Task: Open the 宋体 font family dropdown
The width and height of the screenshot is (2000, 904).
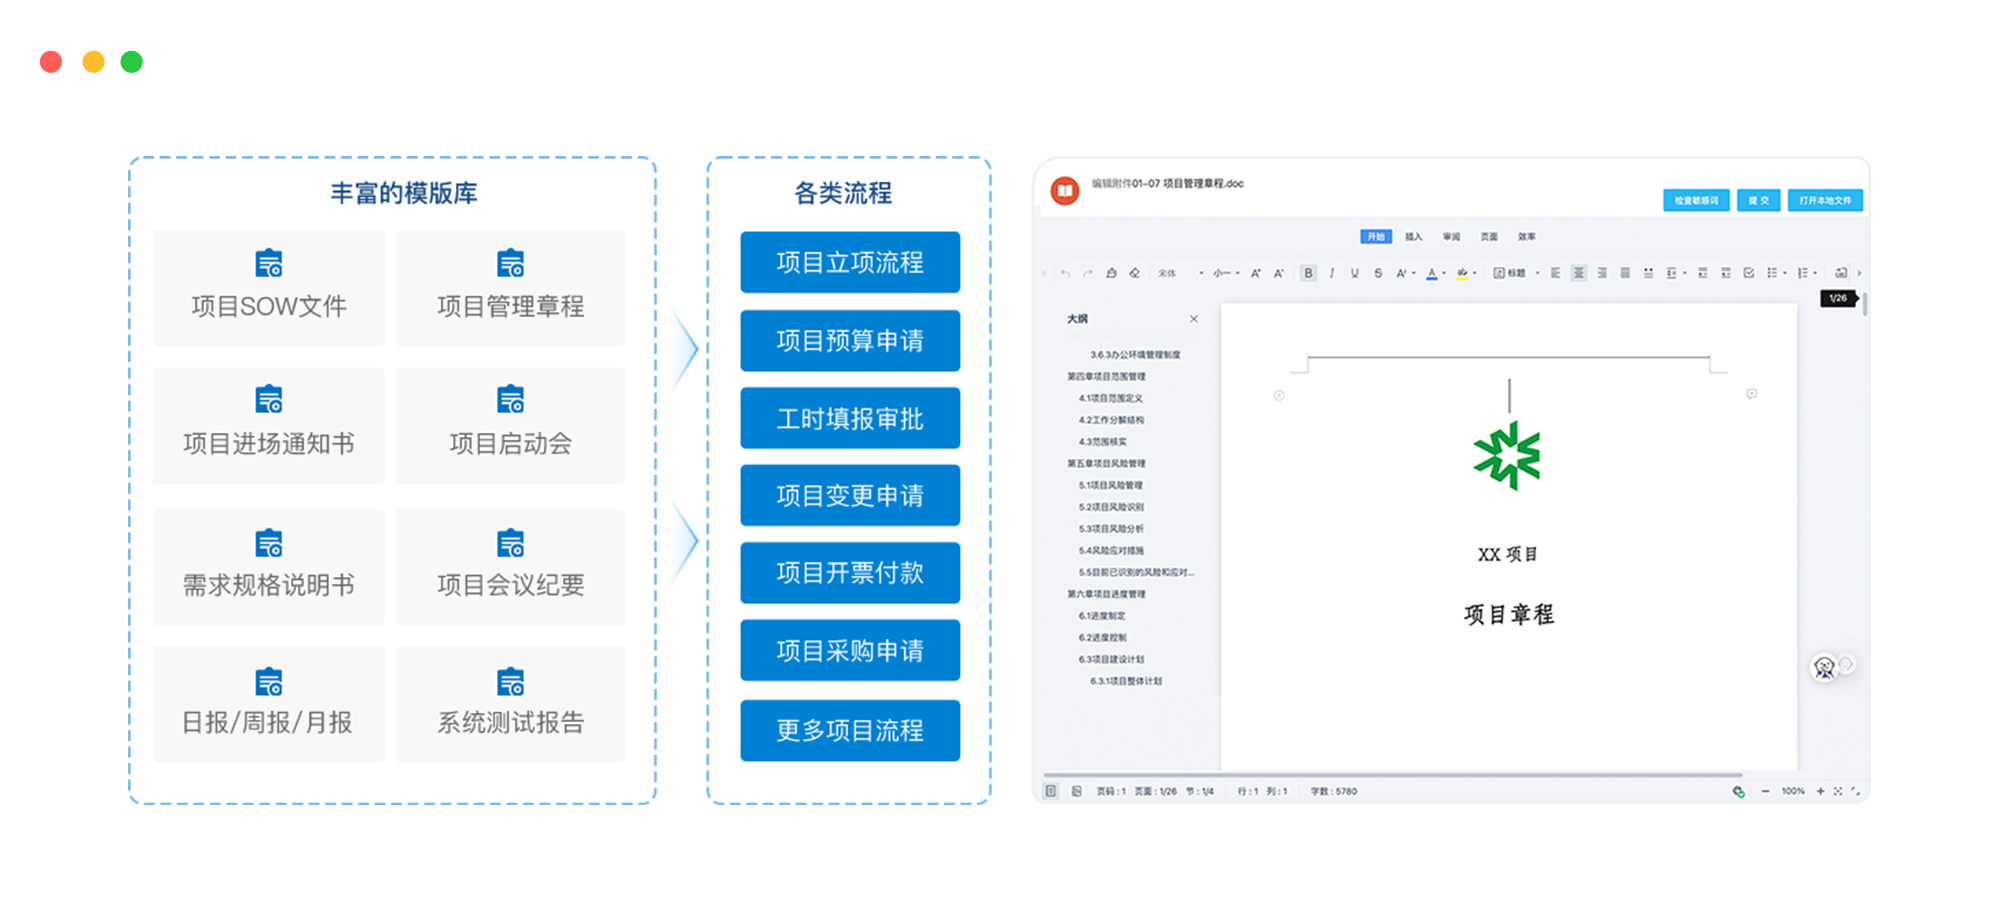Action: tap(1180, 273)
